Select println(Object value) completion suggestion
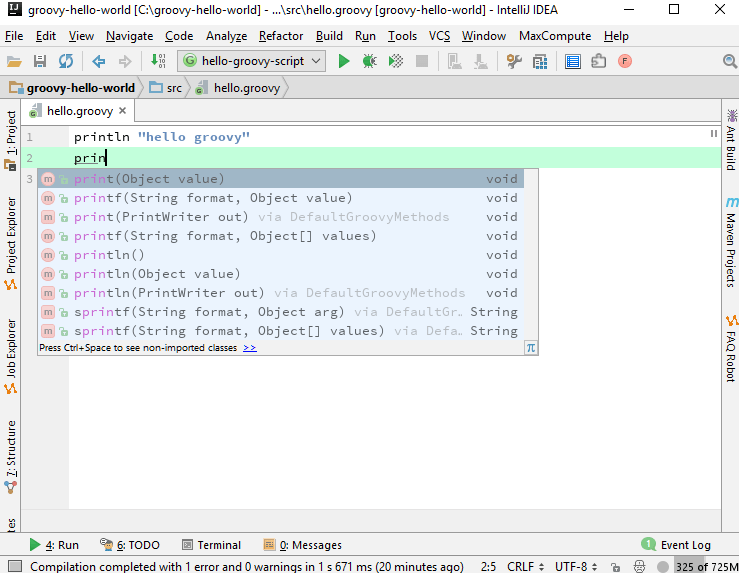The image size is (739, 573). tap(281, 274)
